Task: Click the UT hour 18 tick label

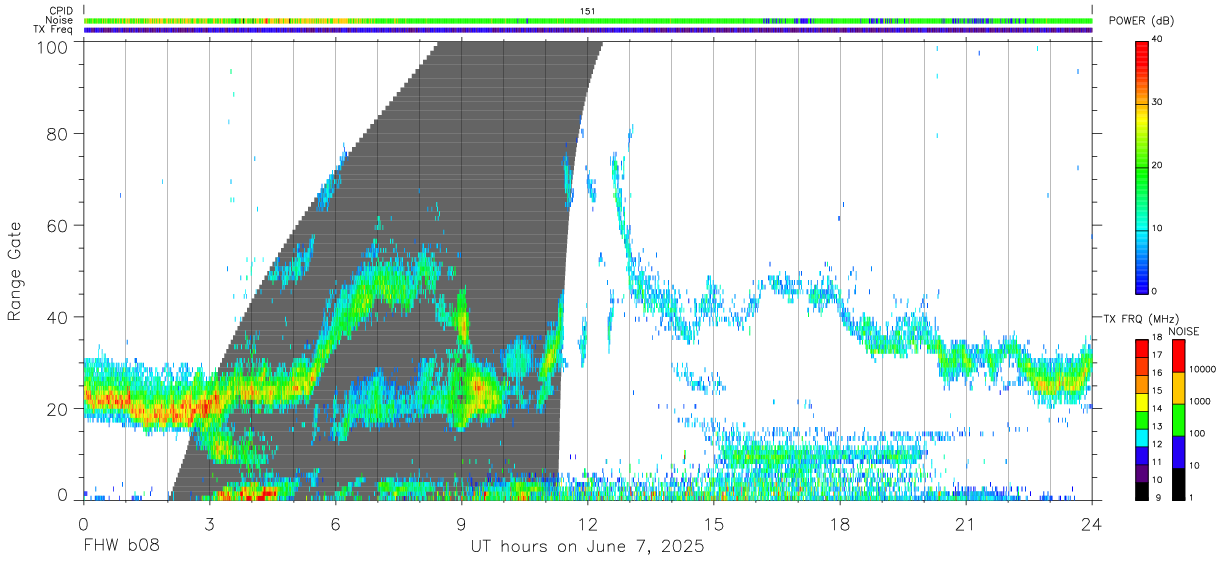Action: coord(840,523)
